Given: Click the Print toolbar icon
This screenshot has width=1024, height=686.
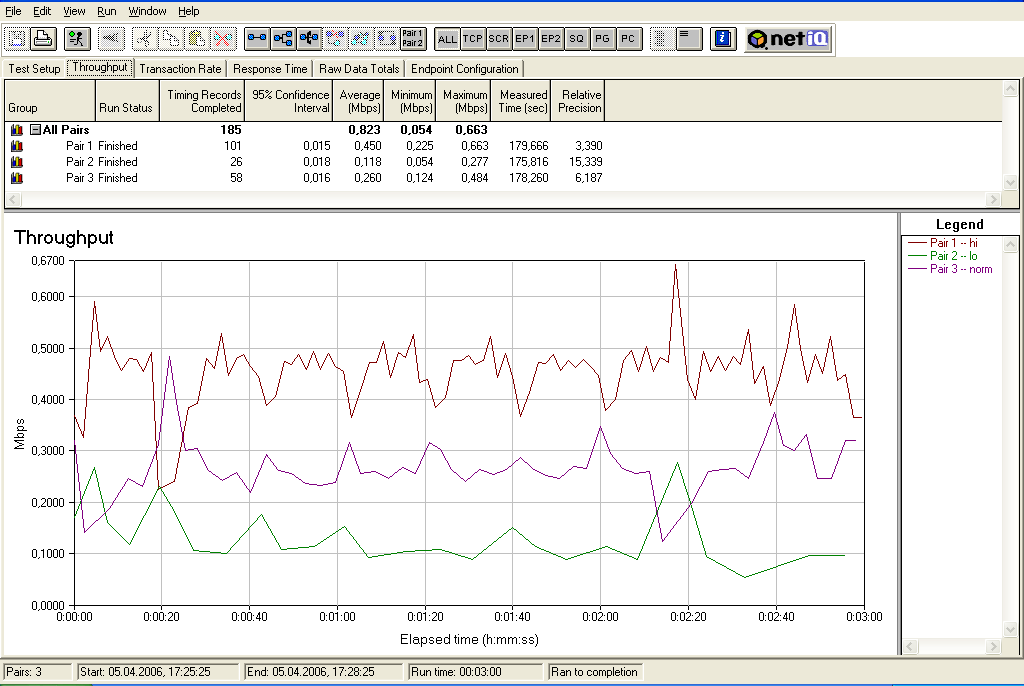Looking at the screenshot, I should pos(43,39).
